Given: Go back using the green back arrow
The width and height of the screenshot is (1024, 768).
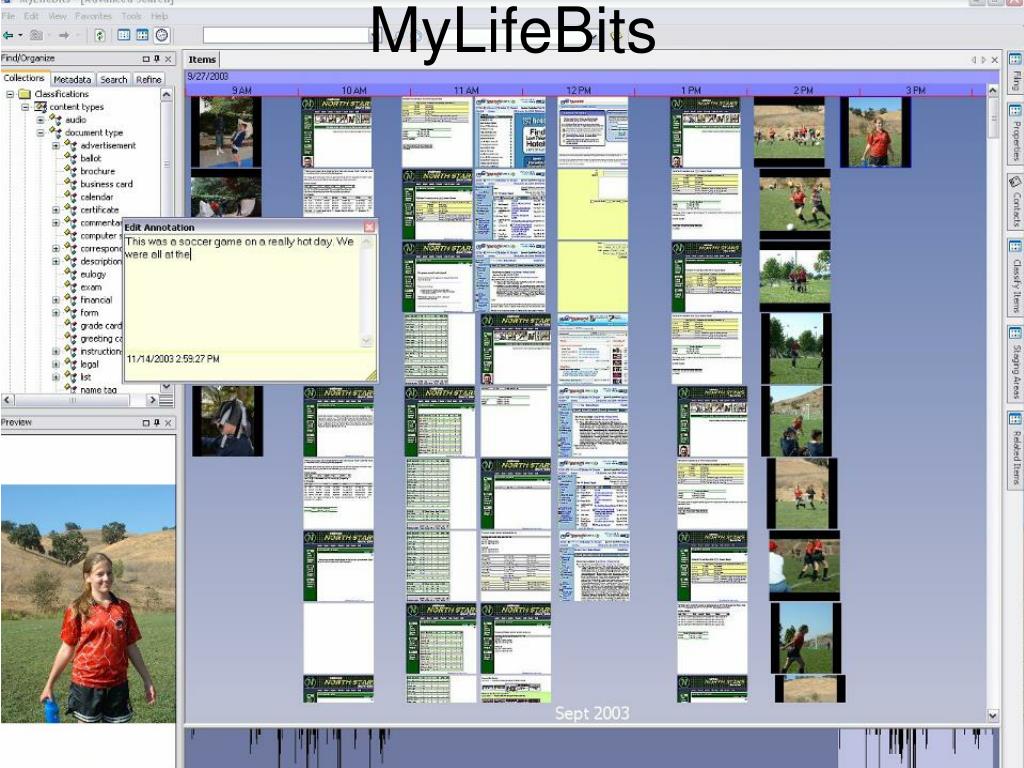Looking at the screenshot, I should 8,35.
